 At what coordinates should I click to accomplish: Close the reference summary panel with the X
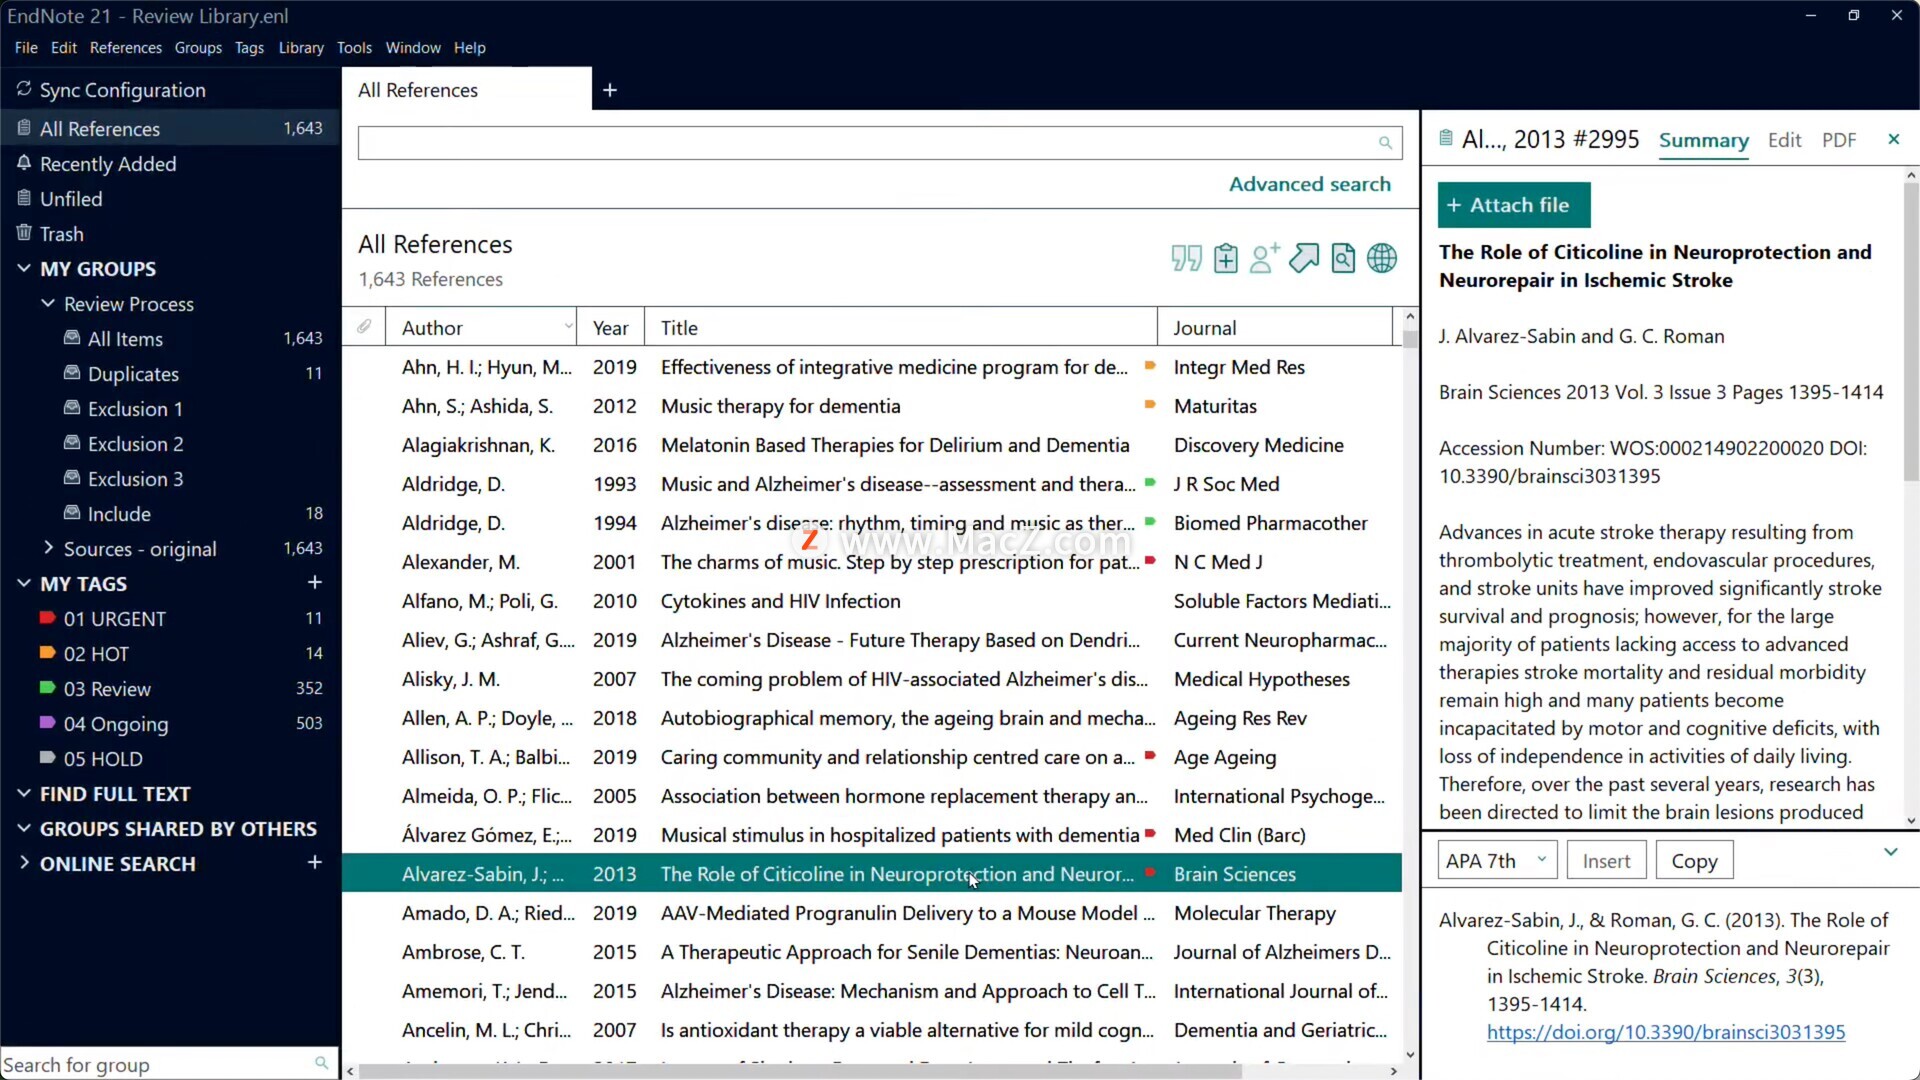point(1893,139)
